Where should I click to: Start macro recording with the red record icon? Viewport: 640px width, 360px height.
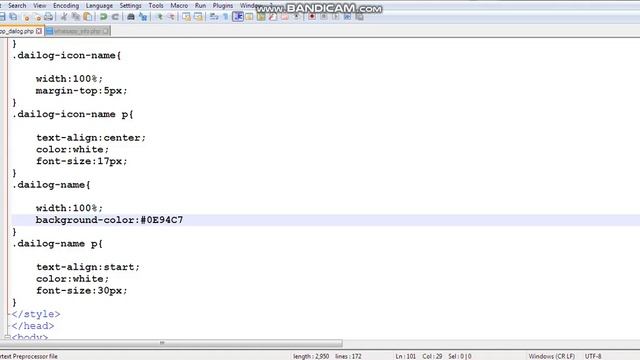click(x=312, y=17)
